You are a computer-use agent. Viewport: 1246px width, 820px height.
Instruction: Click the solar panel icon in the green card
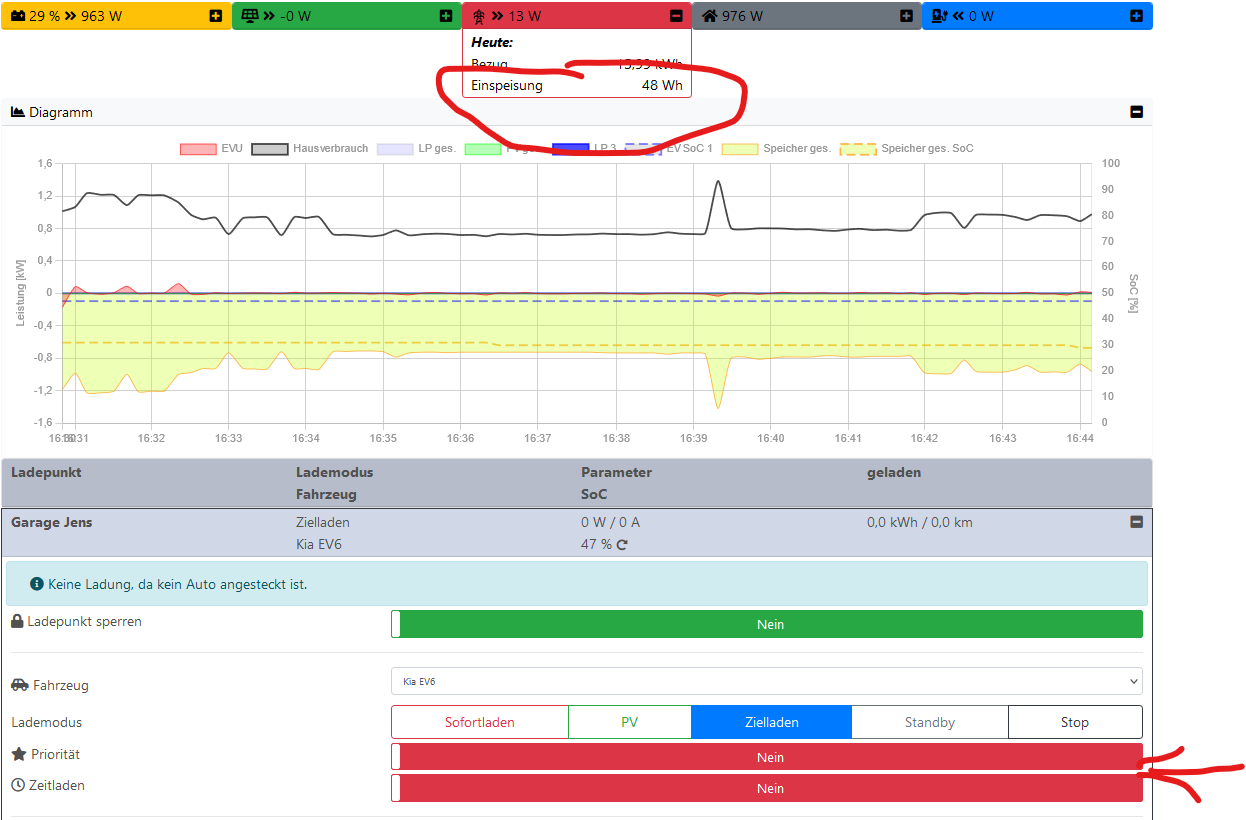coord(248,16)
